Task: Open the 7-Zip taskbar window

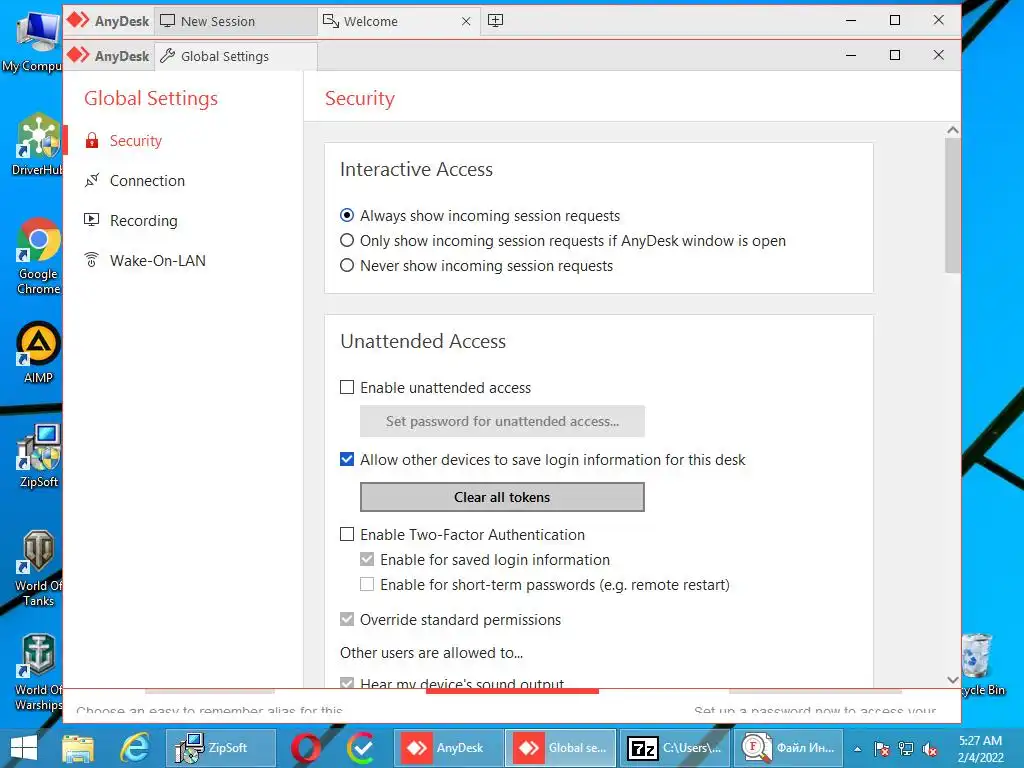Action: 675,748
